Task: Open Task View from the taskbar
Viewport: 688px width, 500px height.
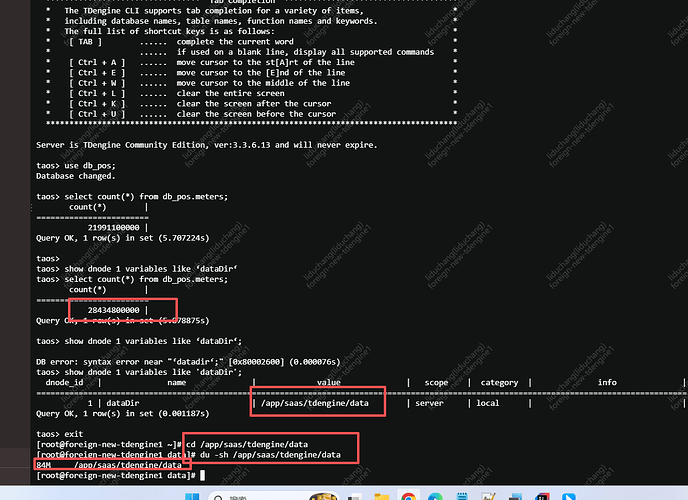Action: pyautogui.click(x=355, y=494)
